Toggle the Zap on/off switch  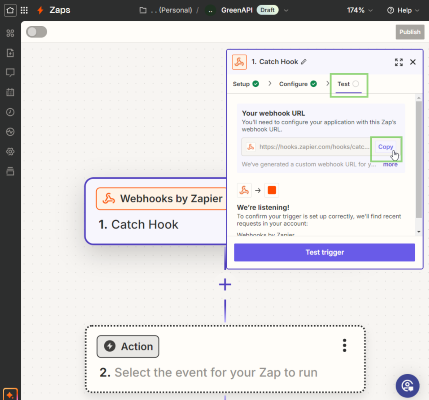click(37, 32)
